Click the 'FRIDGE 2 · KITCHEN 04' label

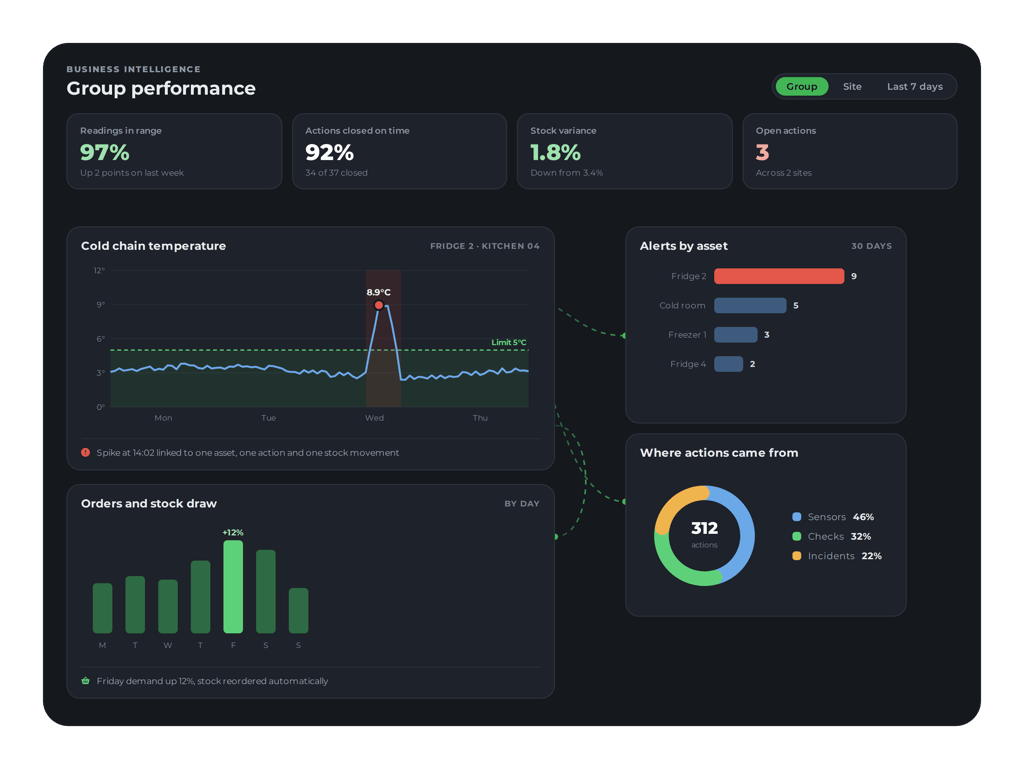point(485,246)
